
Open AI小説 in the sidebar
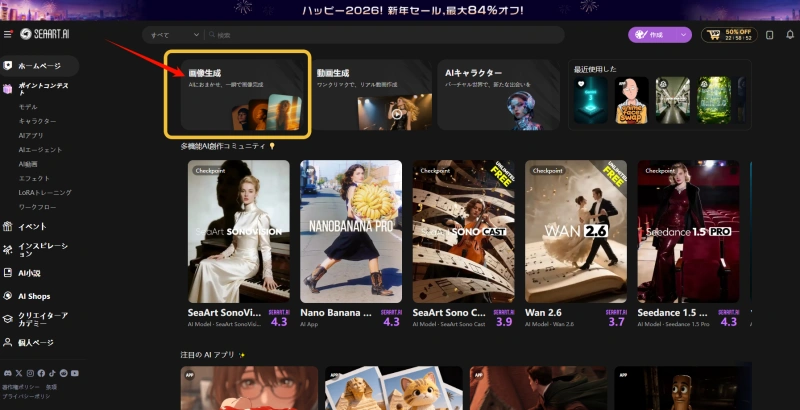pos(30,273)
